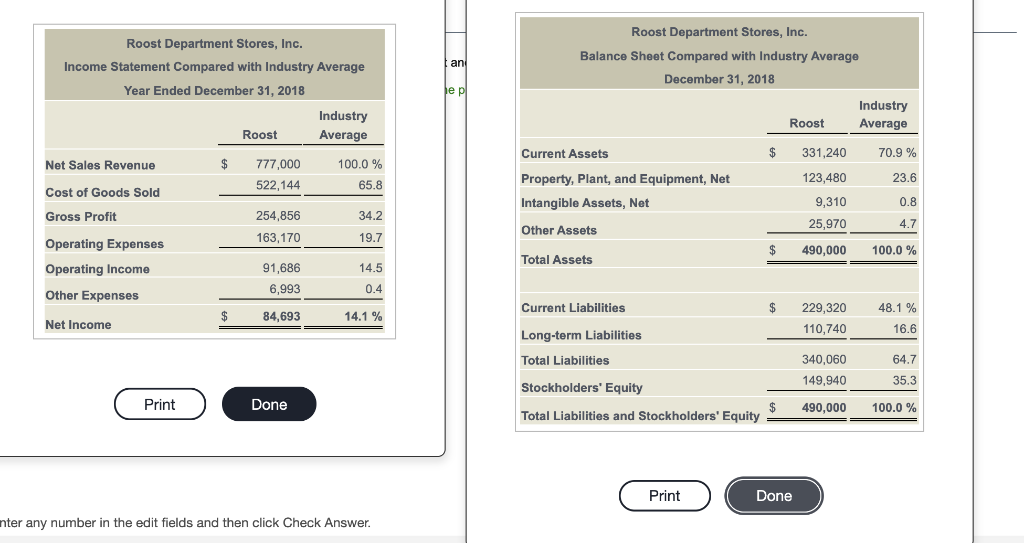Select the 14.1 % net income average
1024x543 pixels.
point(363,316)
